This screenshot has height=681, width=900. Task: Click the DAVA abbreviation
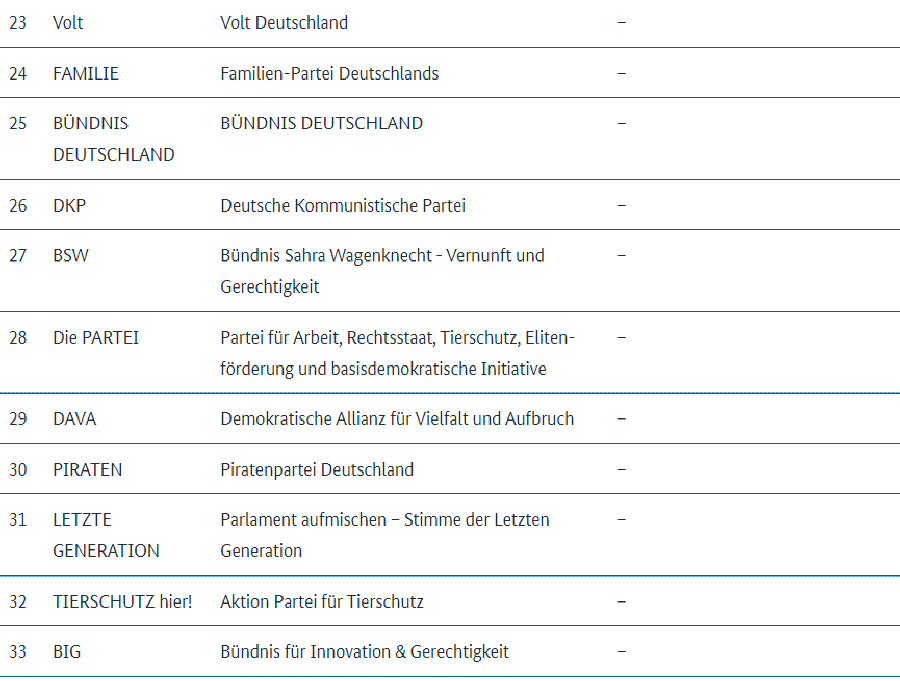tap(75, 419)
